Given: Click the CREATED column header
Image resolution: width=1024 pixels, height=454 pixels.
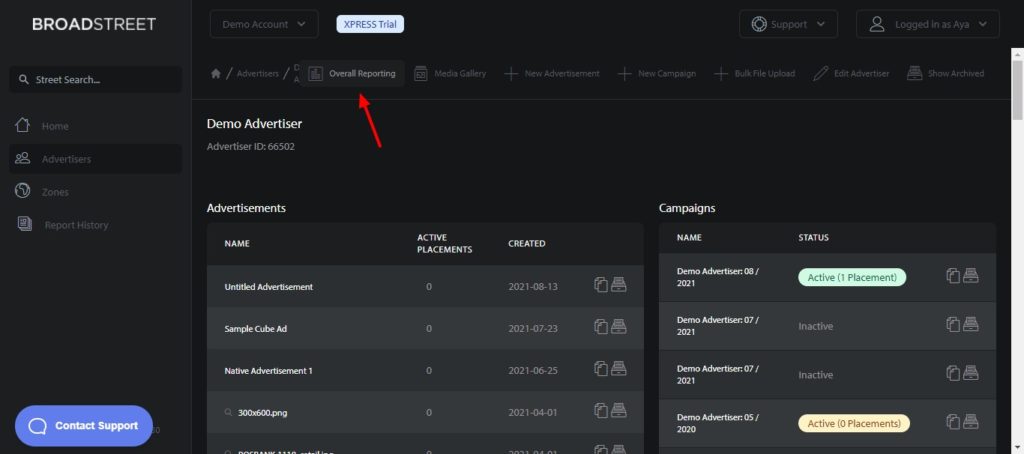Looking at the screenshot, I should (526, 244).
